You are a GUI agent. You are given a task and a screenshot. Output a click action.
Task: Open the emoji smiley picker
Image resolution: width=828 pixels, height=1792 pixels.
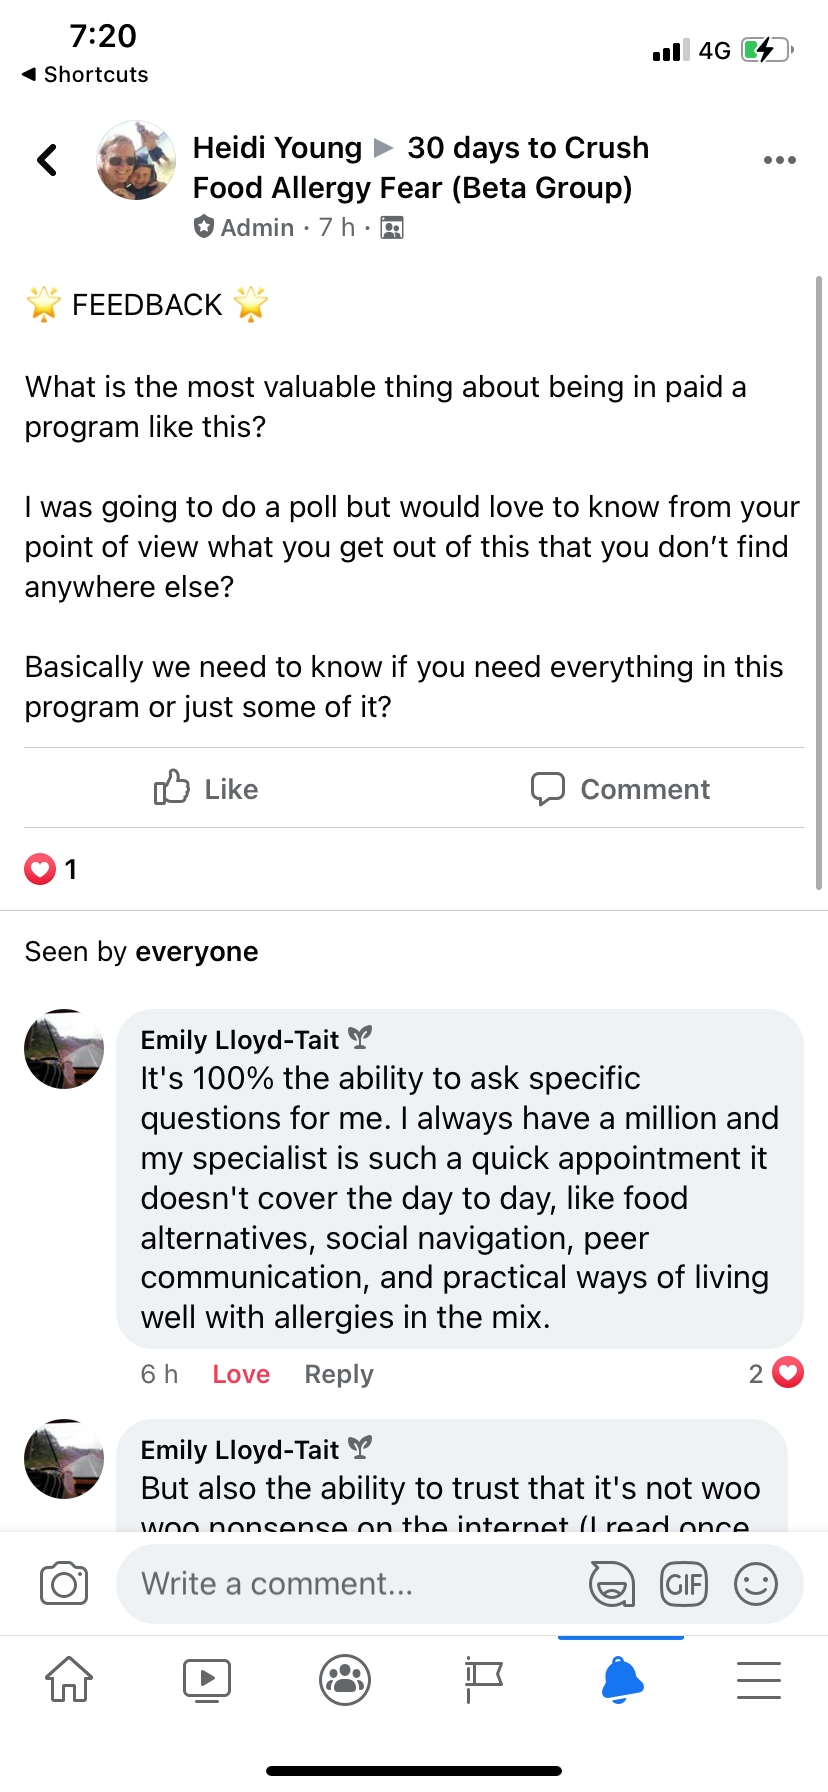click(x=756, y=1584)
